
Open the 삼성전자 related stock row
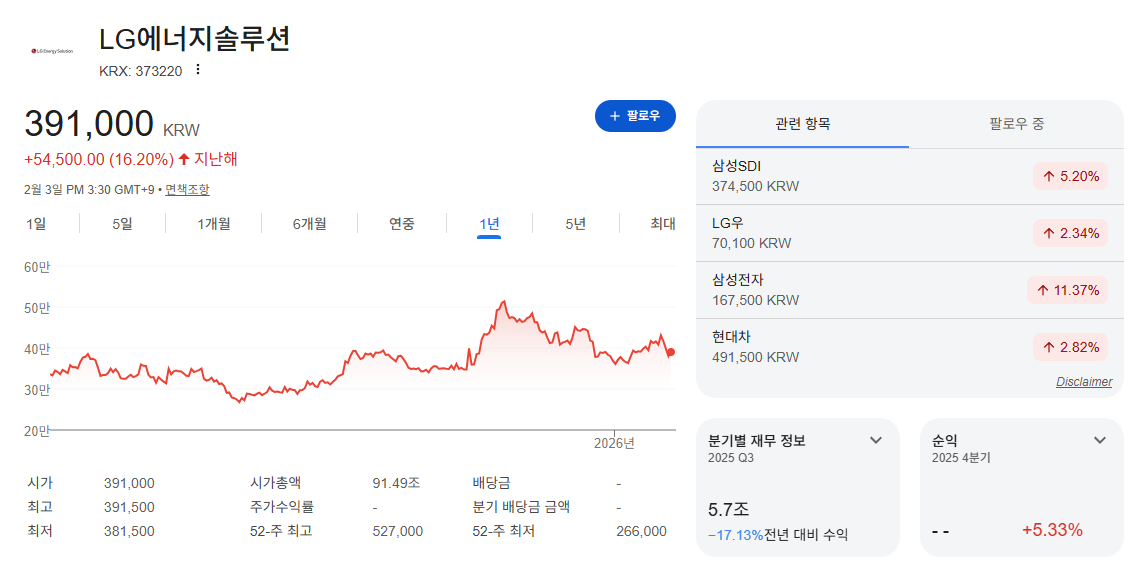tap(910, 290)
